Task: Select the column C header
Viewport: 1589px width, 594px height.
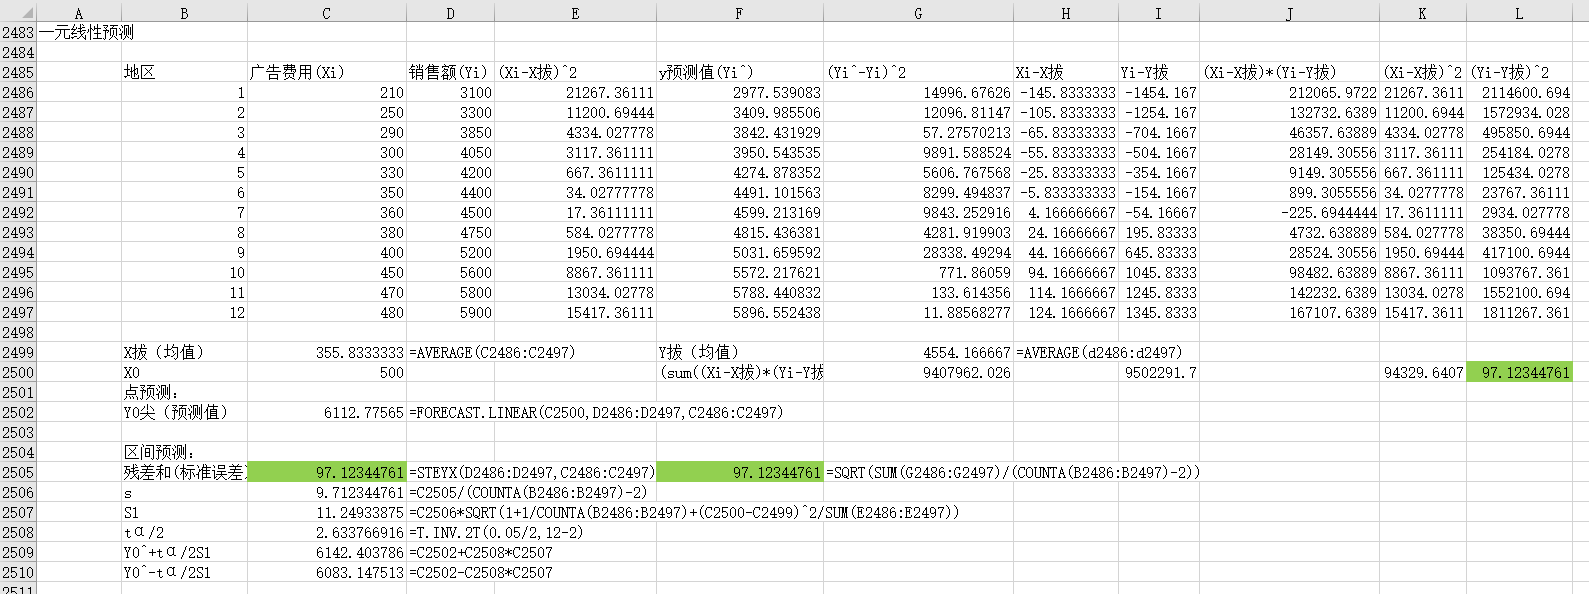Action: pos(327,13)
